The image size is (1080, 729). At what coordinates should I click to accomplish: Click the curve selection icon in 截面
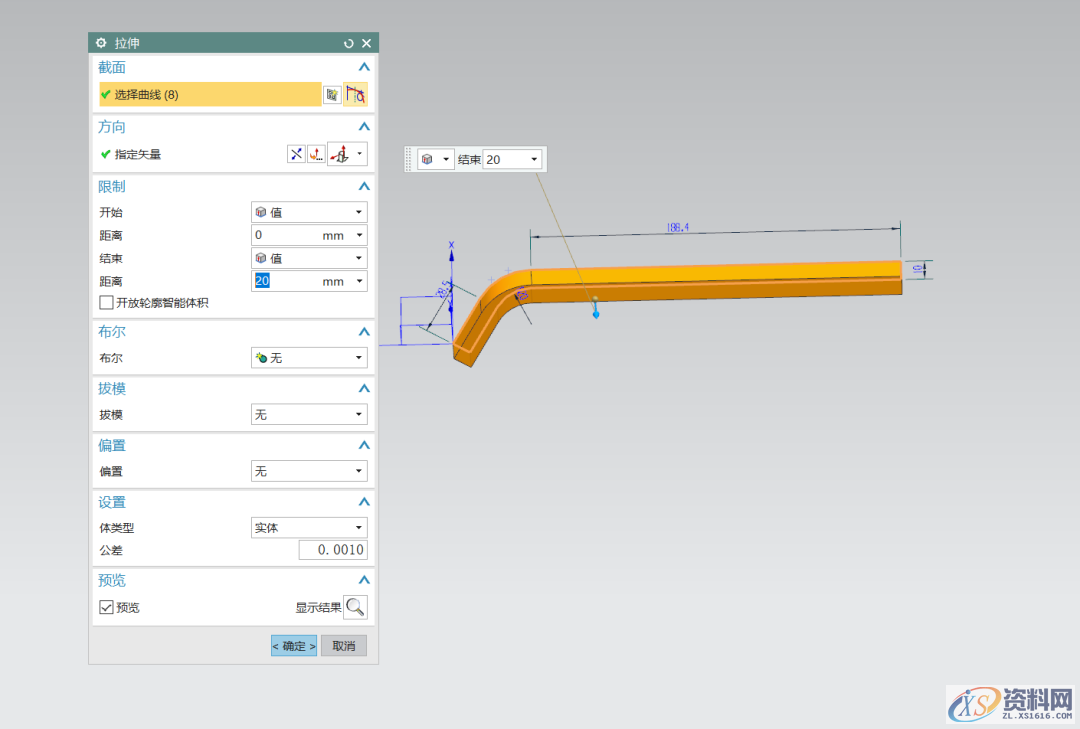[355, 94]
